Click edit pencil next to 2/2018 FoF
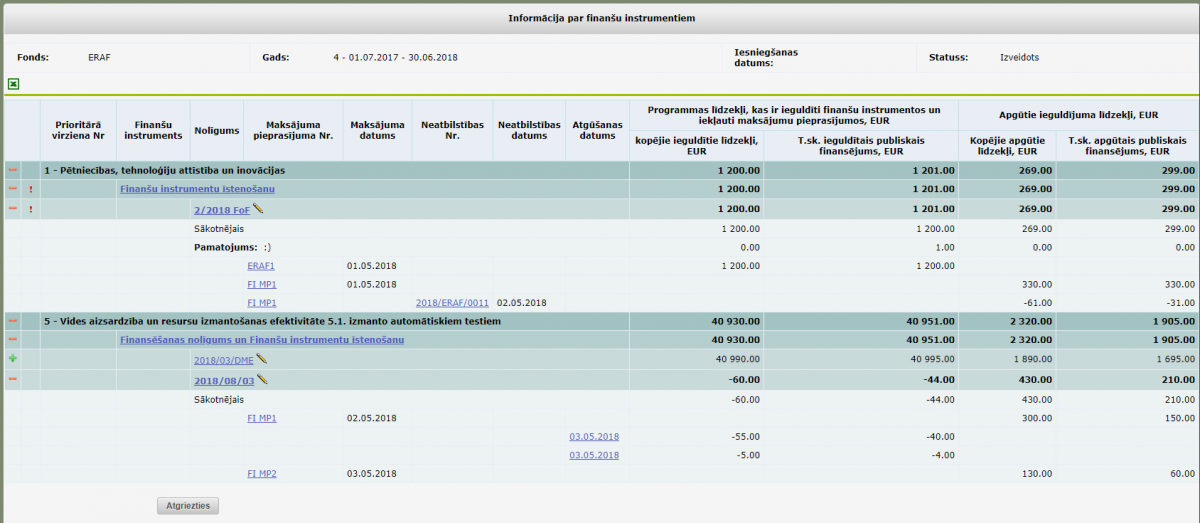1200x523 pixels. pyautogui.click(x=258, y=208)
